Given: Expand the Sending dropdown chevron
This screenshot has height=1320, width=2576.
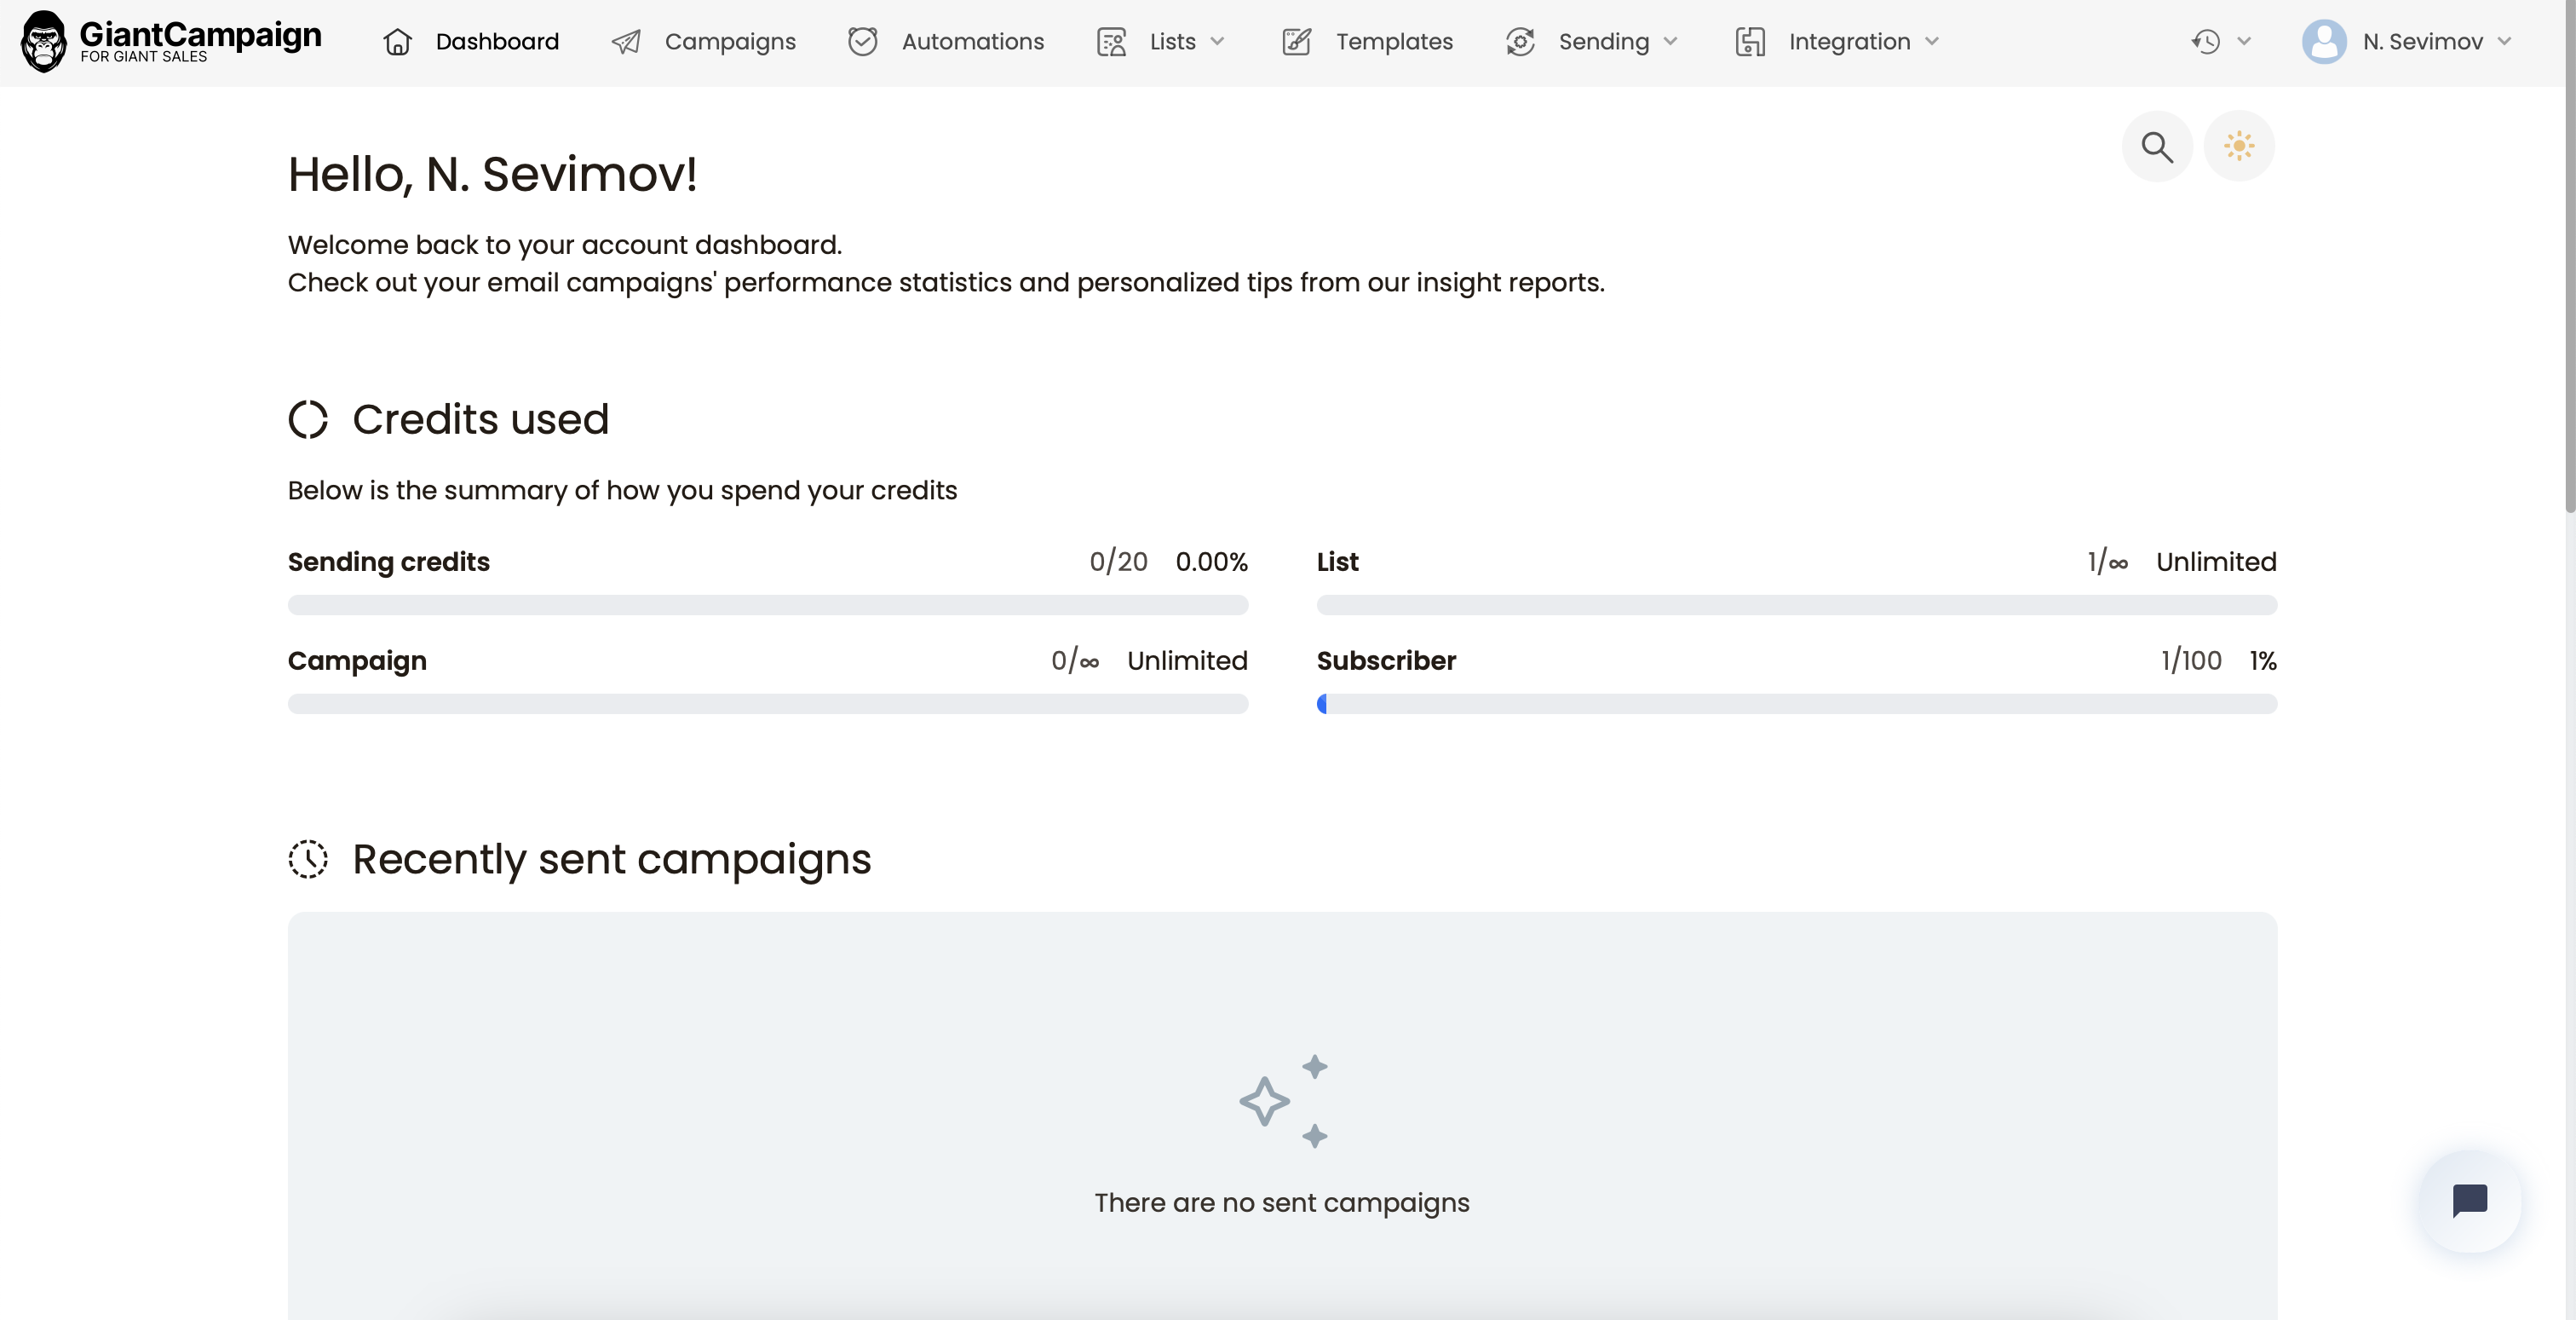Looking at the screenshot, I should click(1670, 42).
